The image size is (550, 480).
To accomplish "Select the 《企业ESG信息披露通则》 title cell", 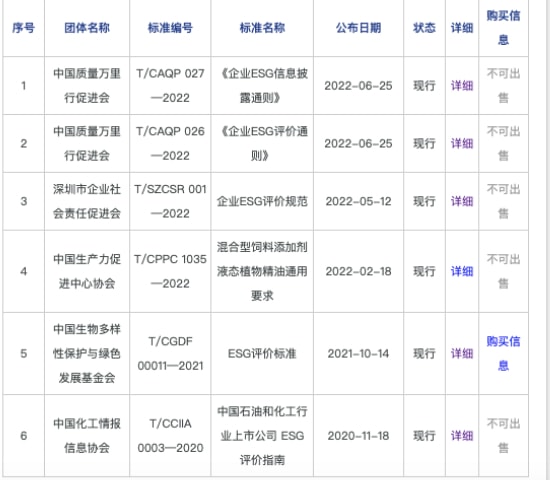I will [262, 86].
